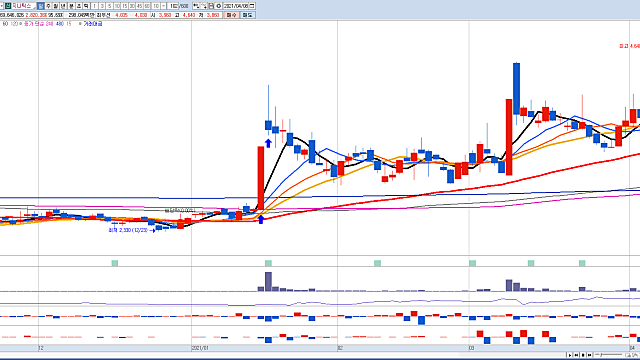640x360 pixels.
Task: Click the blue 매도 (sell) button
Action: click(x=247, y=15)
